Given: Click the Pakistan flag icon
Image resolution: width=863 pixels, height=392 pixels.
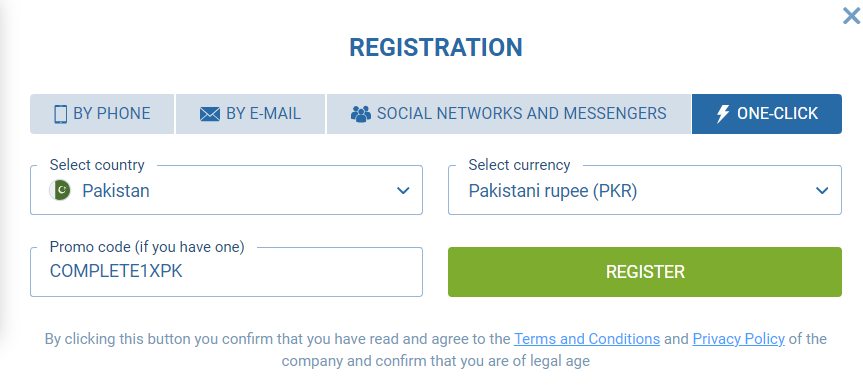Looking at the screenshot, I should tap(60, 190).
